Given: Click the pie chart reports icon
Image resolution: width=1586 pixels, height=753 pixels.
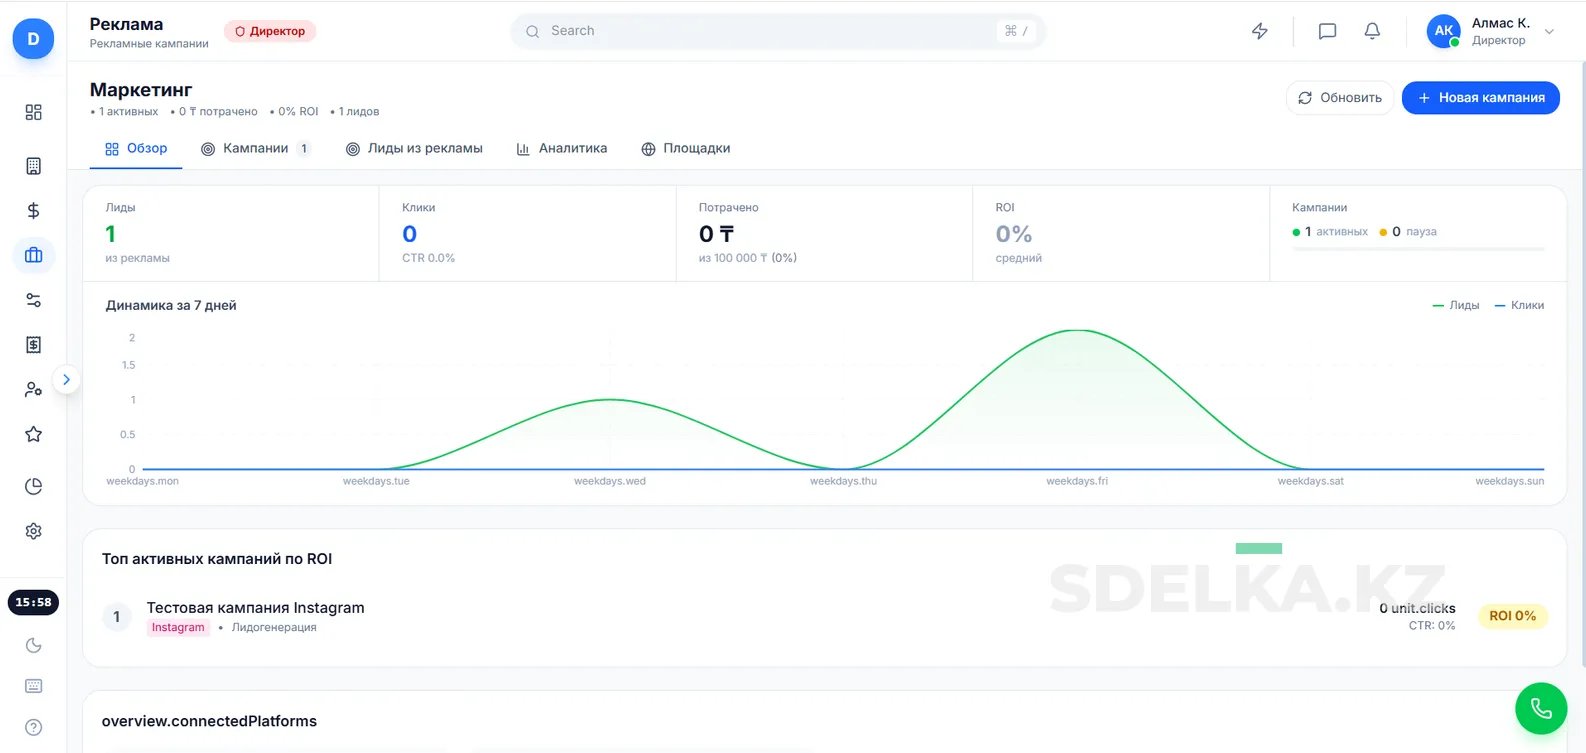Looking at the screenshot, I should (x=33, y=487).
